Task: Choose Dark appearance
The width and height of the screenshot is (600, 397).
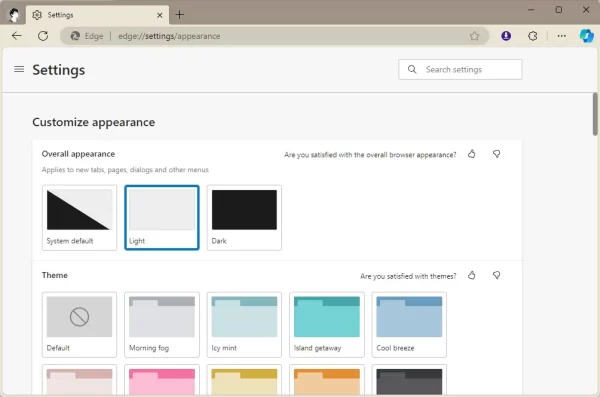Action: (x=244, y=217)
